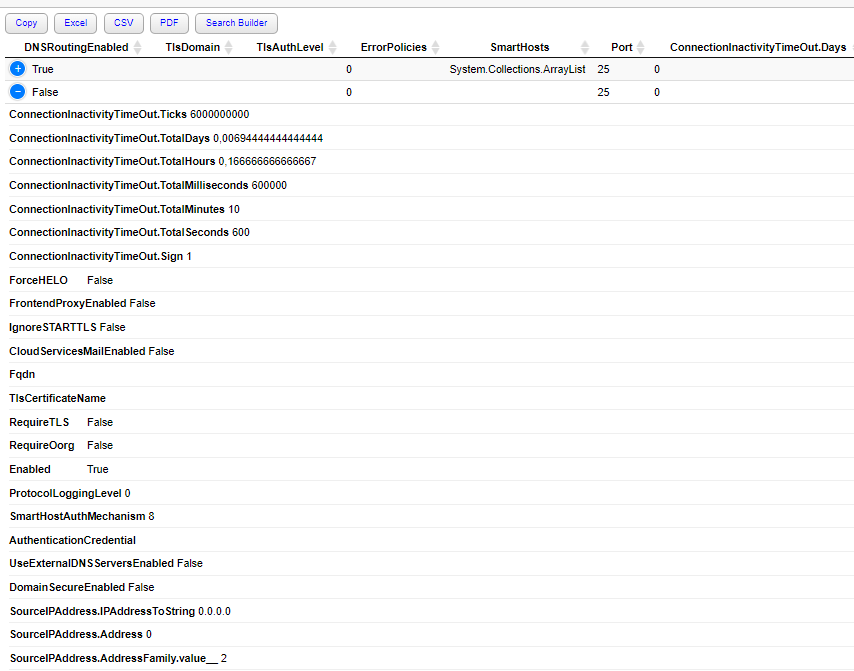Sort by SmartHosts column header
Viewport: 854px width, 671px height.
520,47
